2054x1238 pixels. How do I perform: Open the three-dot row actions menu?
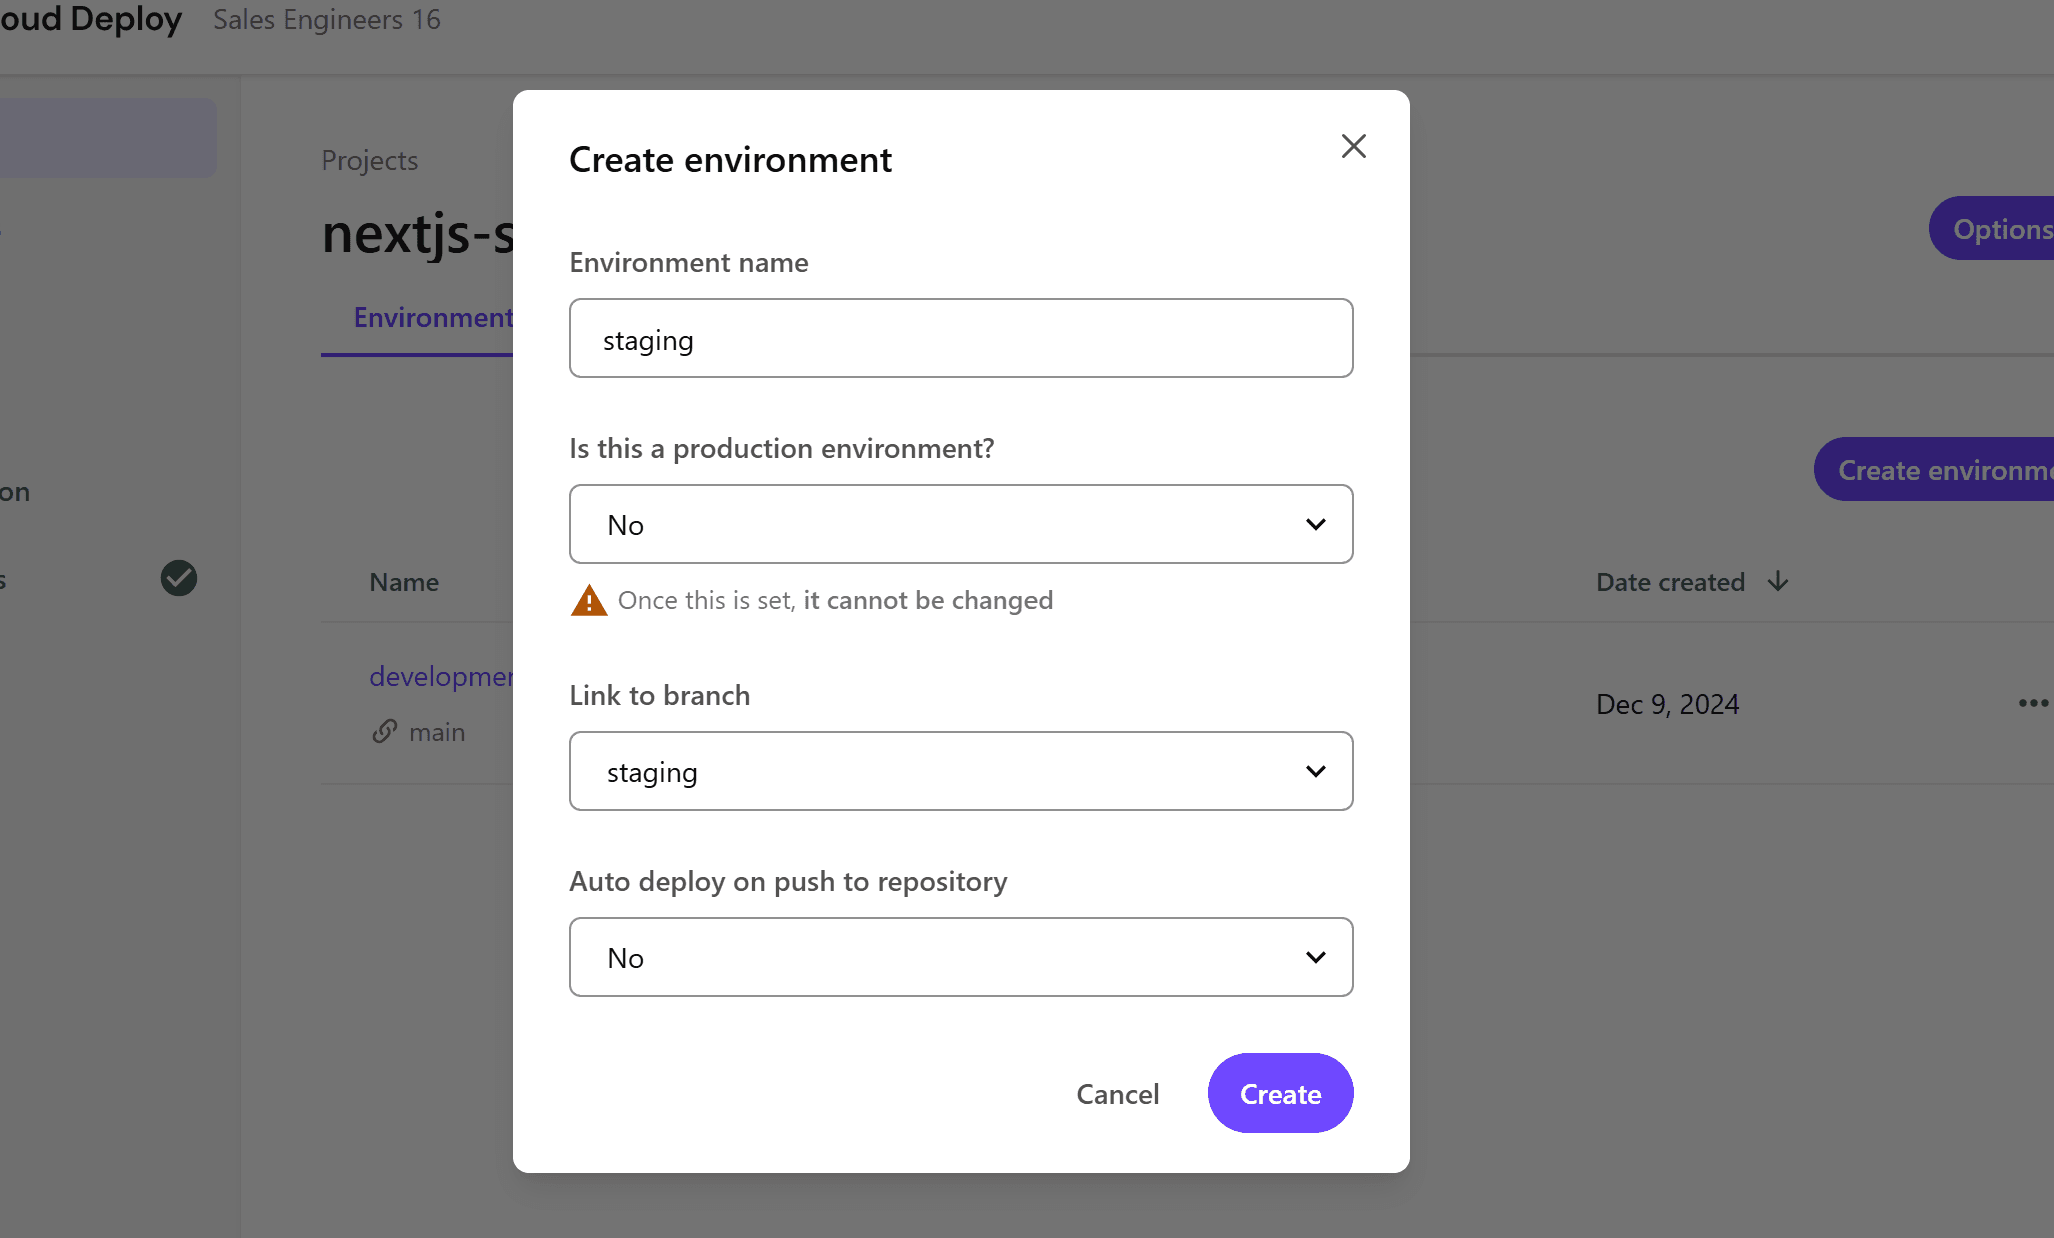(2032, 703)
